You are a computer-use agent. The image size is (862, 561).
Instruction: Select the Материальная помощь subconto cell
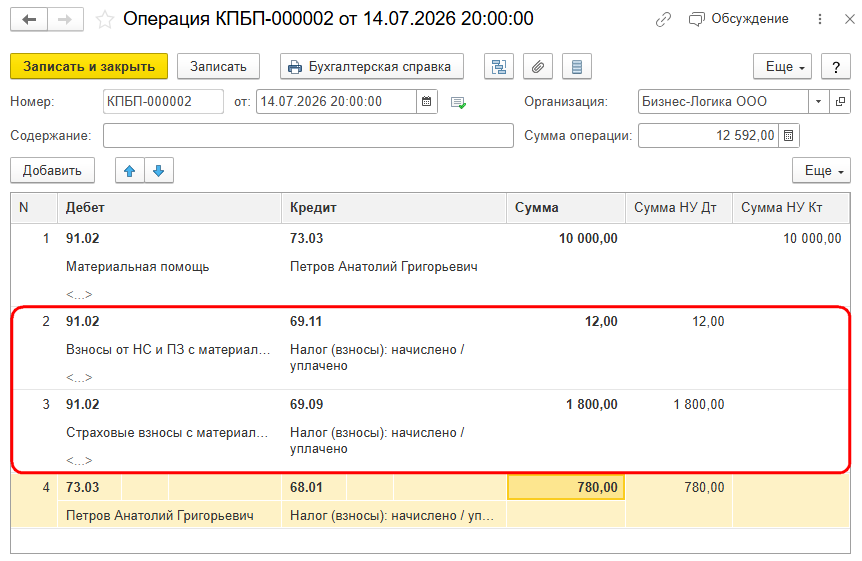pyautogui.click(x=137, y=267)
